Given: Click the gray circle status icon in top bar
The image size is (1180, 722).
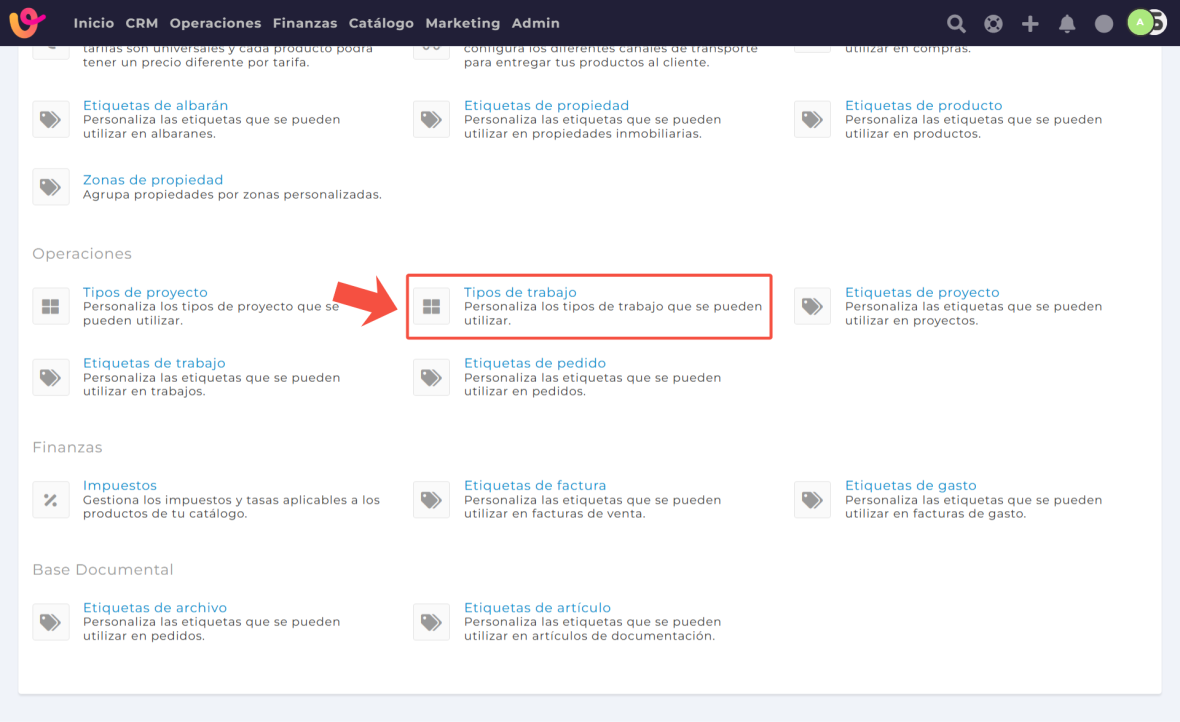Looking at the screenshot, I should pyautogui.click(x=1104, y=24).
